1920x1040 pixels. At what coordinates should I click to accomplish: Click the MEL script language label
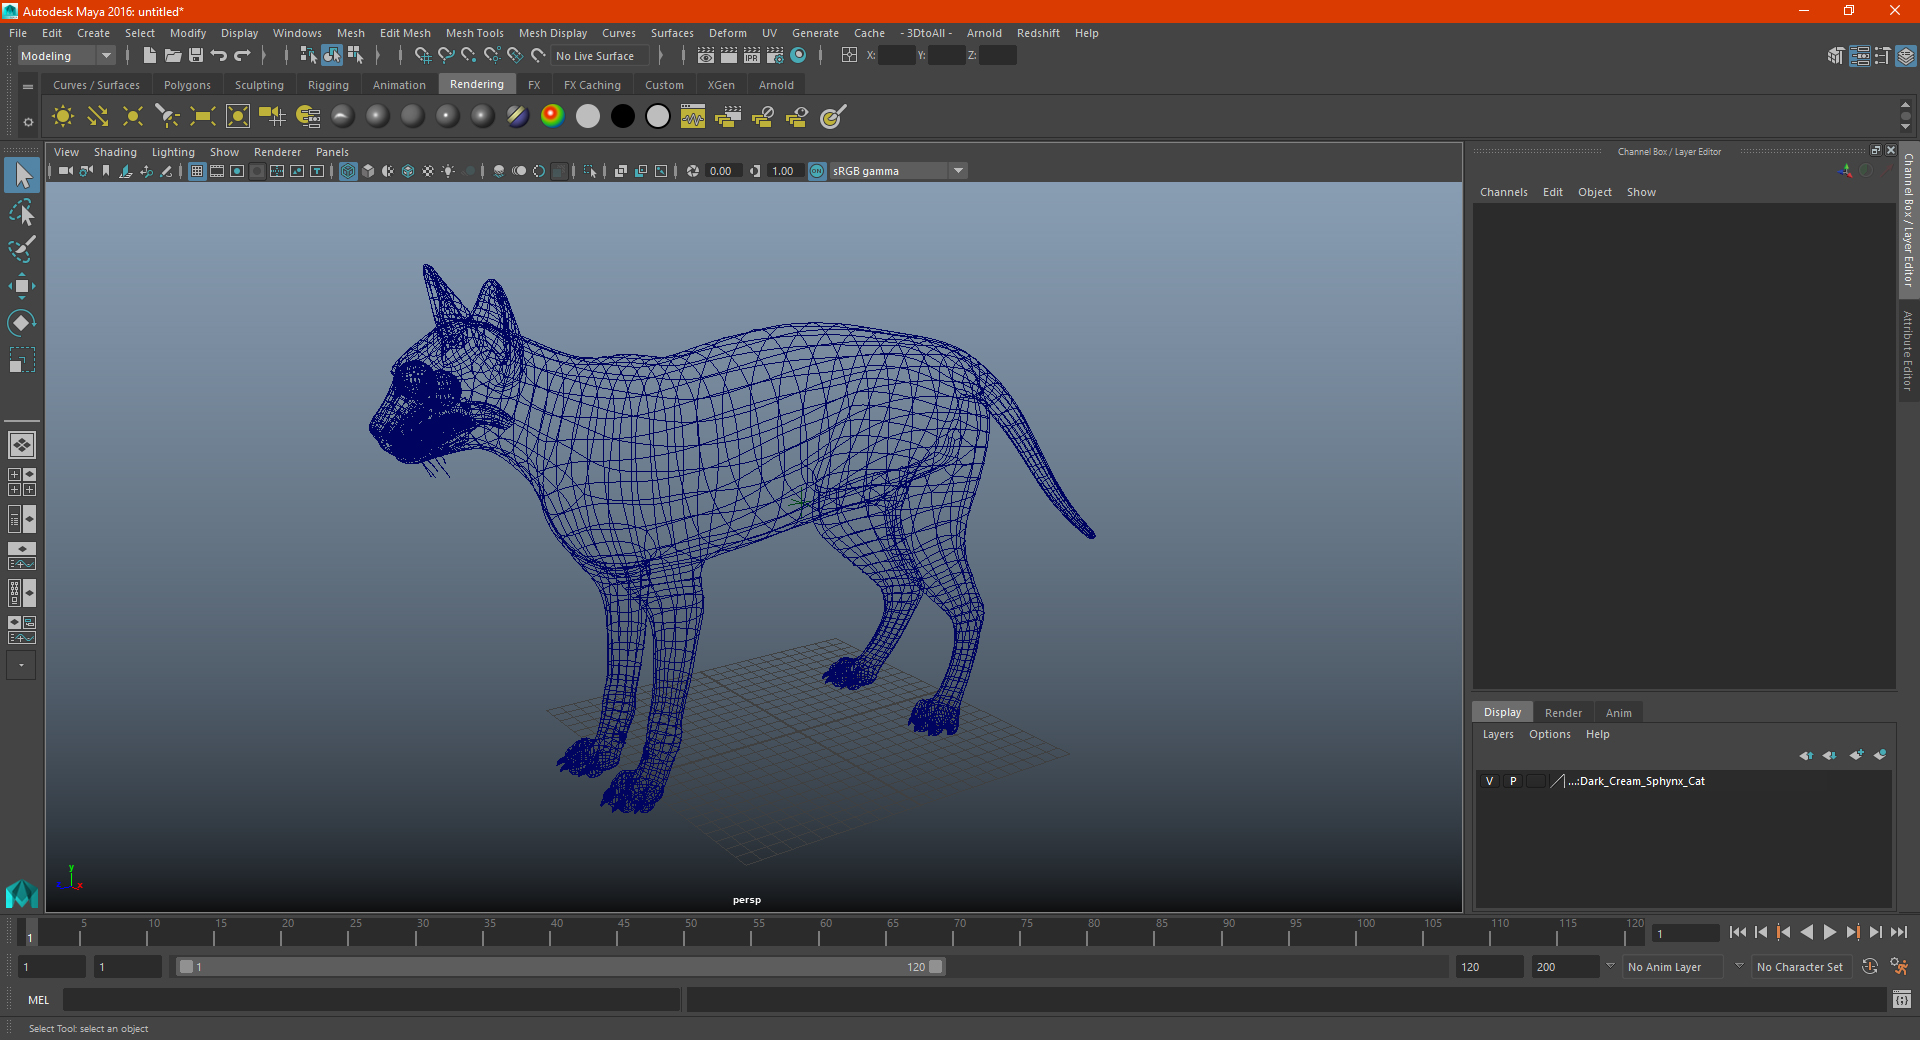pyautogui.click(x=38, y=1000)
